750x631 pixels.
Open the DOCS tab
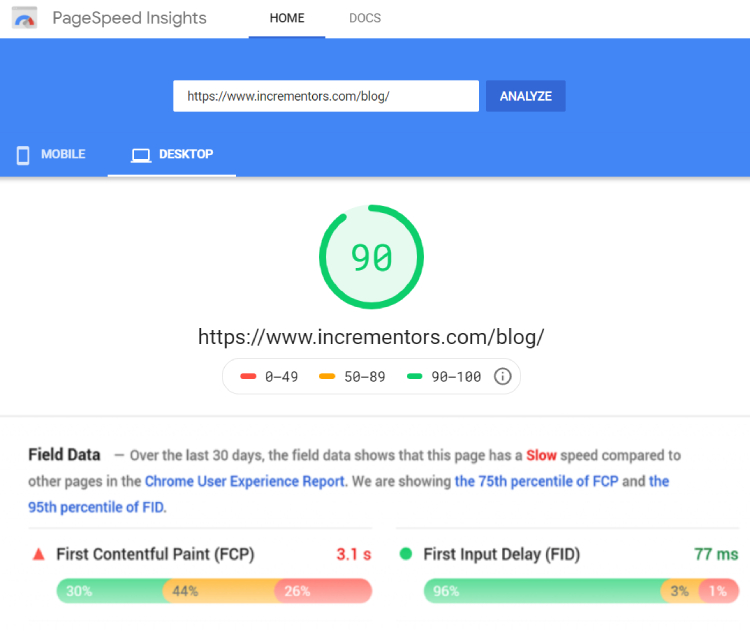coord(365,18)
